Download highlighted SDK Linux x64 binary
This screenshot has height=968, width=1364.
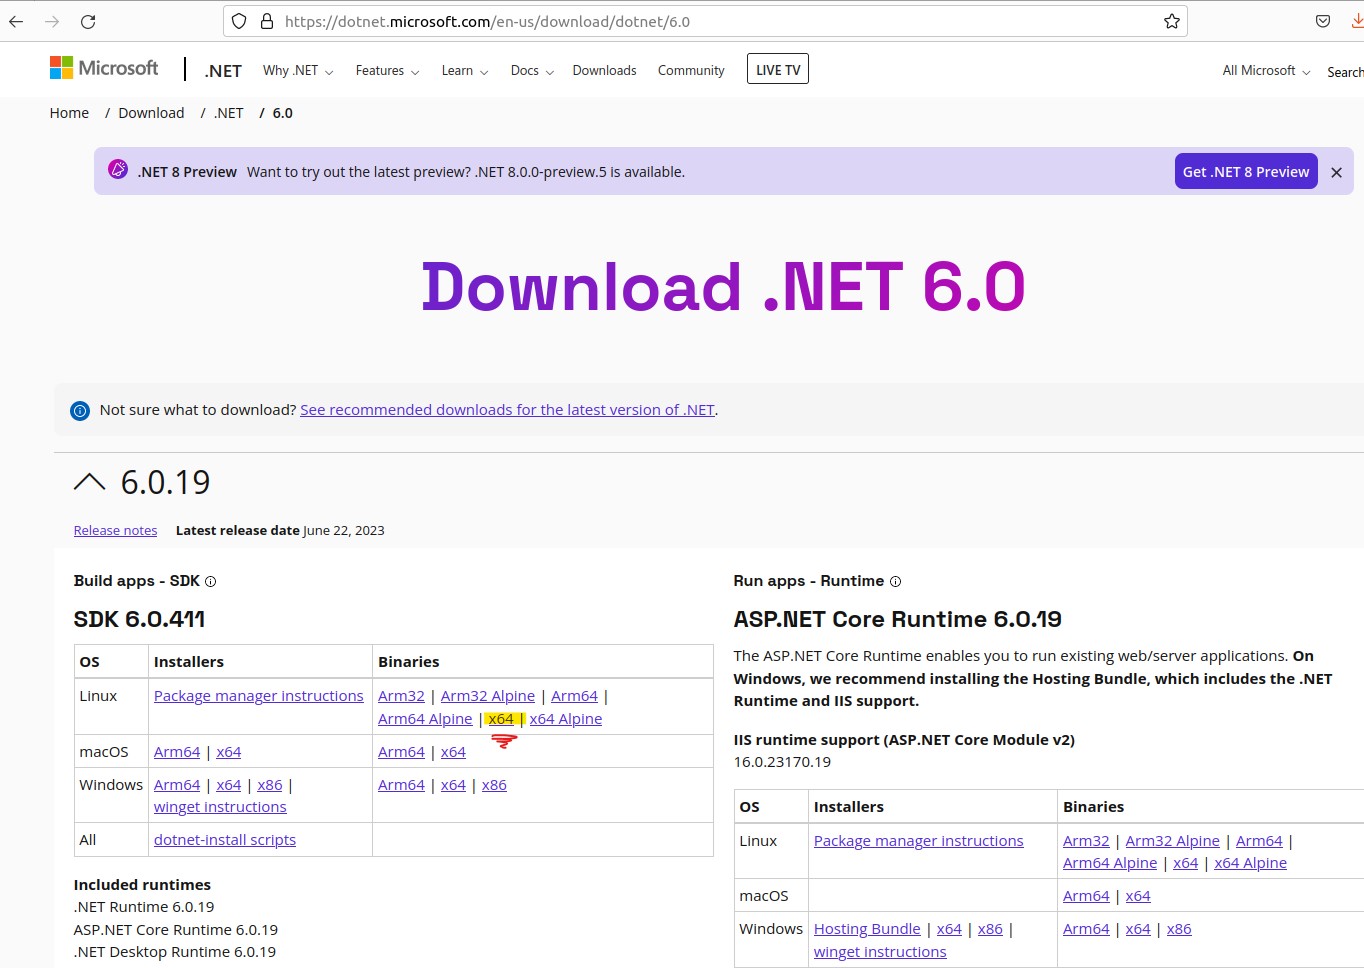click(501, 719)
